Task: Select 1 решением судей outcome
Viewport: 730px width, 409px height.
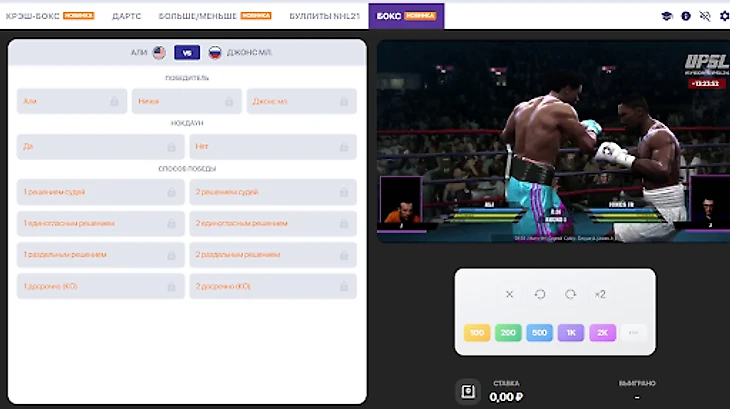Action: (x=101, y=192)
